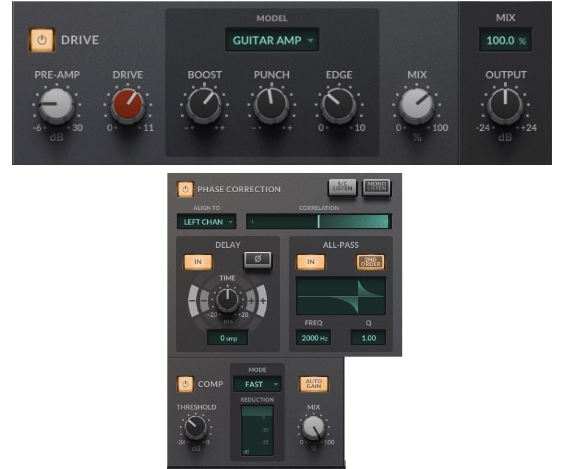Toggle the 2nd Order filter button
The width and height of the screenshot is (569, 469).
[371, 262]
